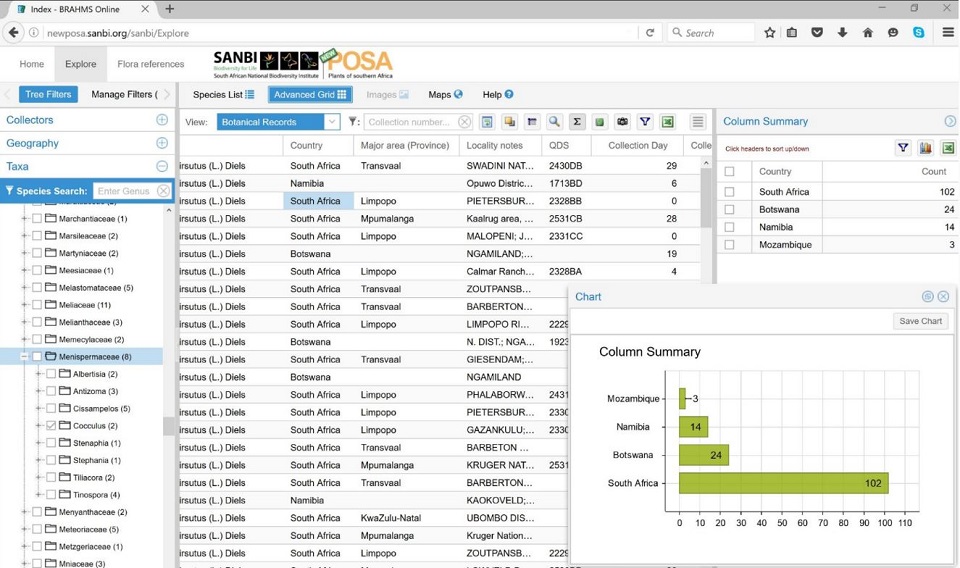Reload the page in the browser
960x568 pixels.
pyautogui.click(x=650, y=33)
